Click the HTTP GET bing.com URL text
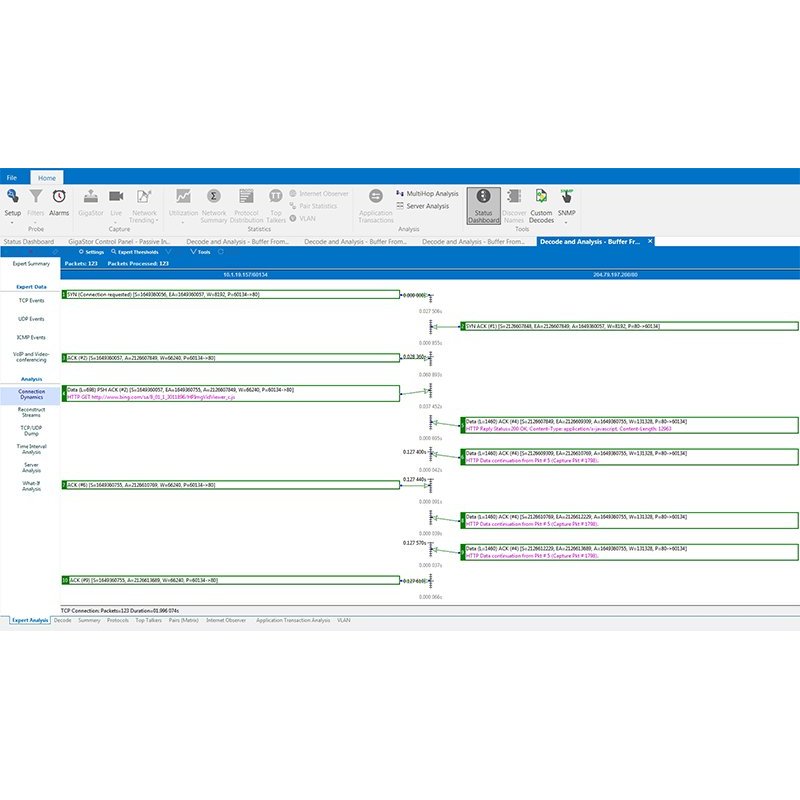Screen dimensions: 800x800 (151, 397)
